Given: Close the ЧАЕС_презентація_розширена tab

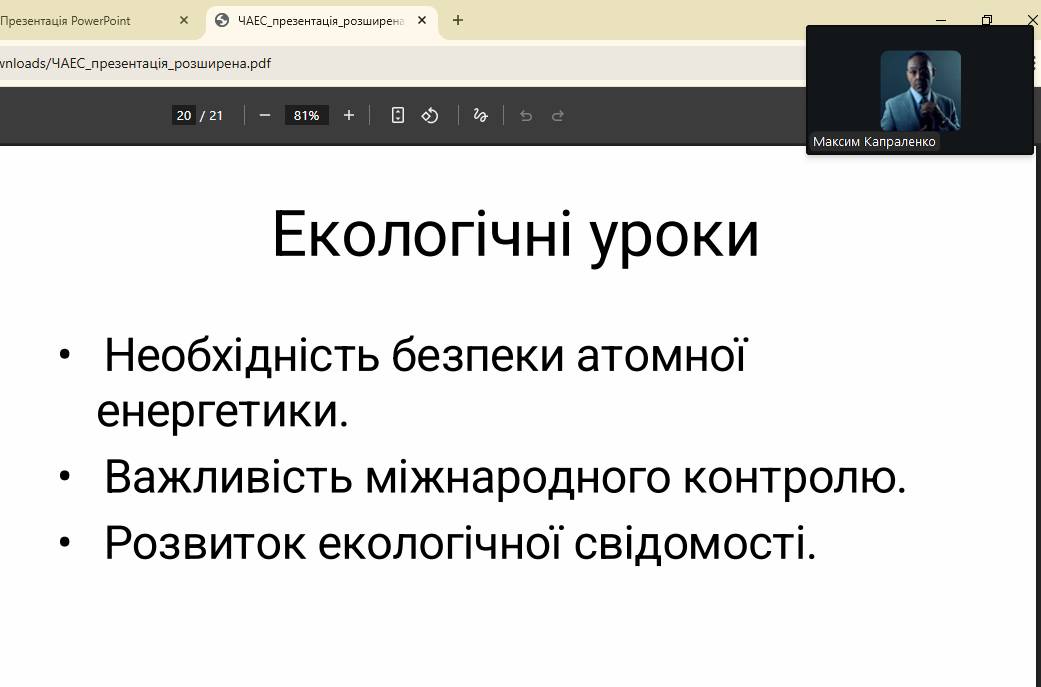Looking at the screenshot, I should [422, 20].
